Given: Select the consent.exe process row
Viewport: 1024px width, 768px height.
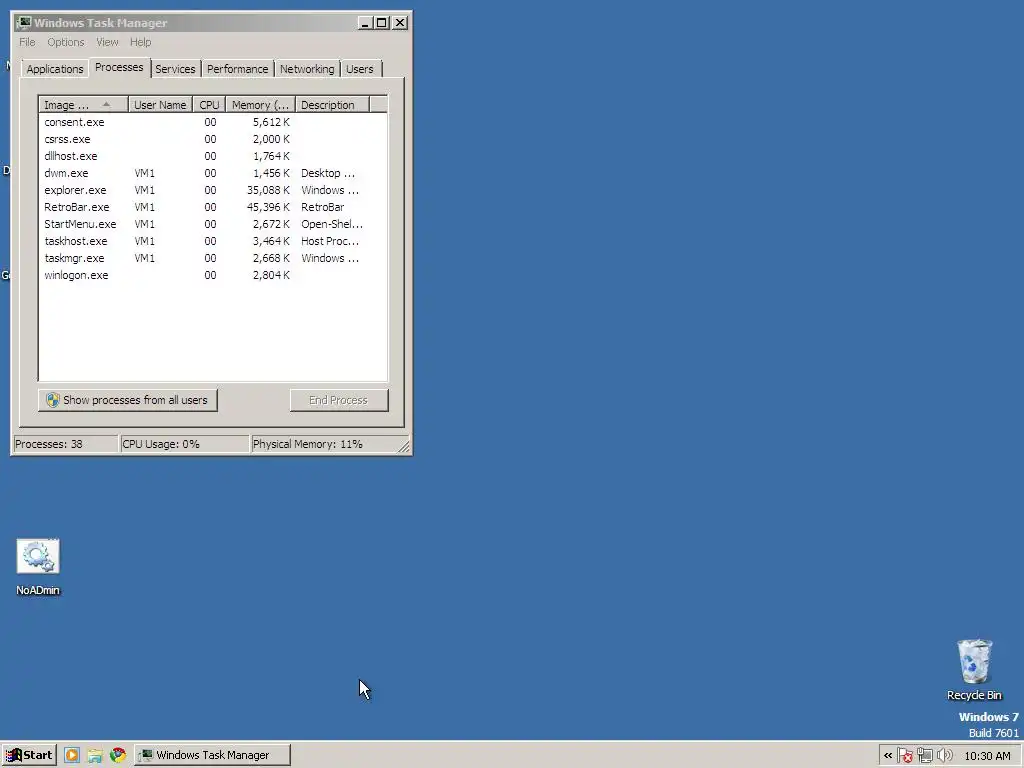Looking at the screenshot, I should pyautogui.click(x=213, y=122).
